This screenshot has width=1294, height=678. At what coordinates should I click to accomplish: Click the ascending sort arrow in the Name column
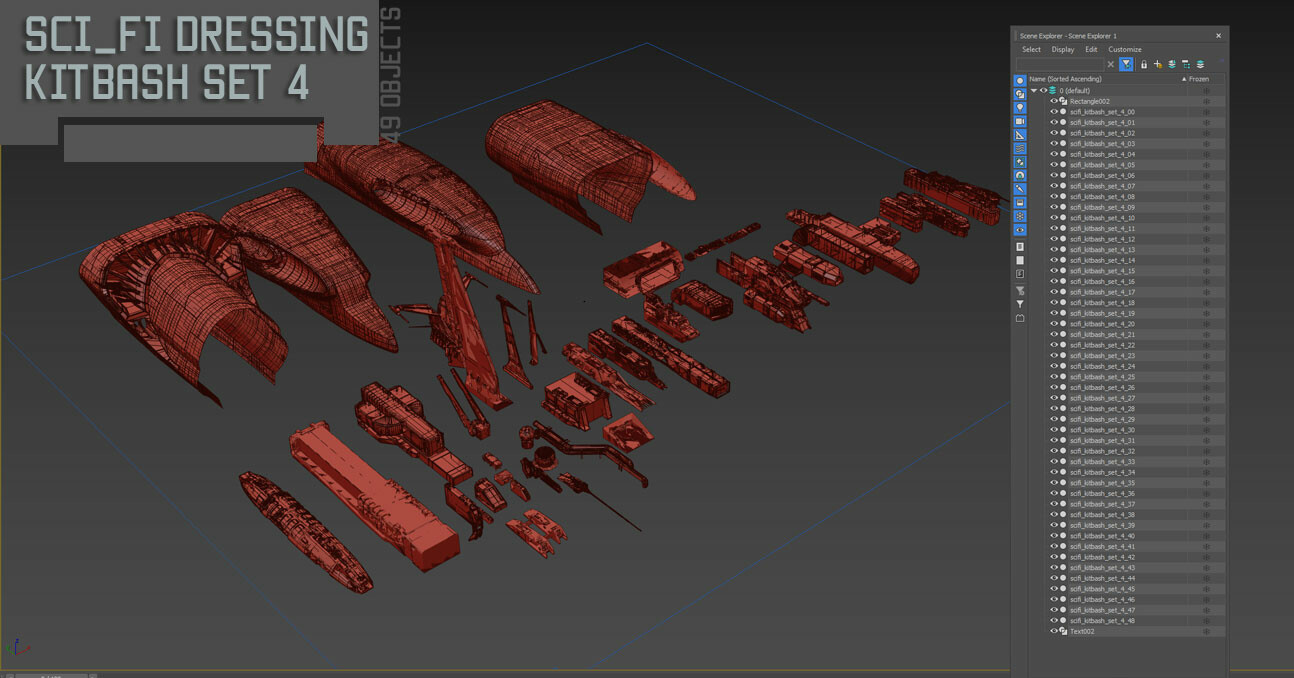[1184, 79]
